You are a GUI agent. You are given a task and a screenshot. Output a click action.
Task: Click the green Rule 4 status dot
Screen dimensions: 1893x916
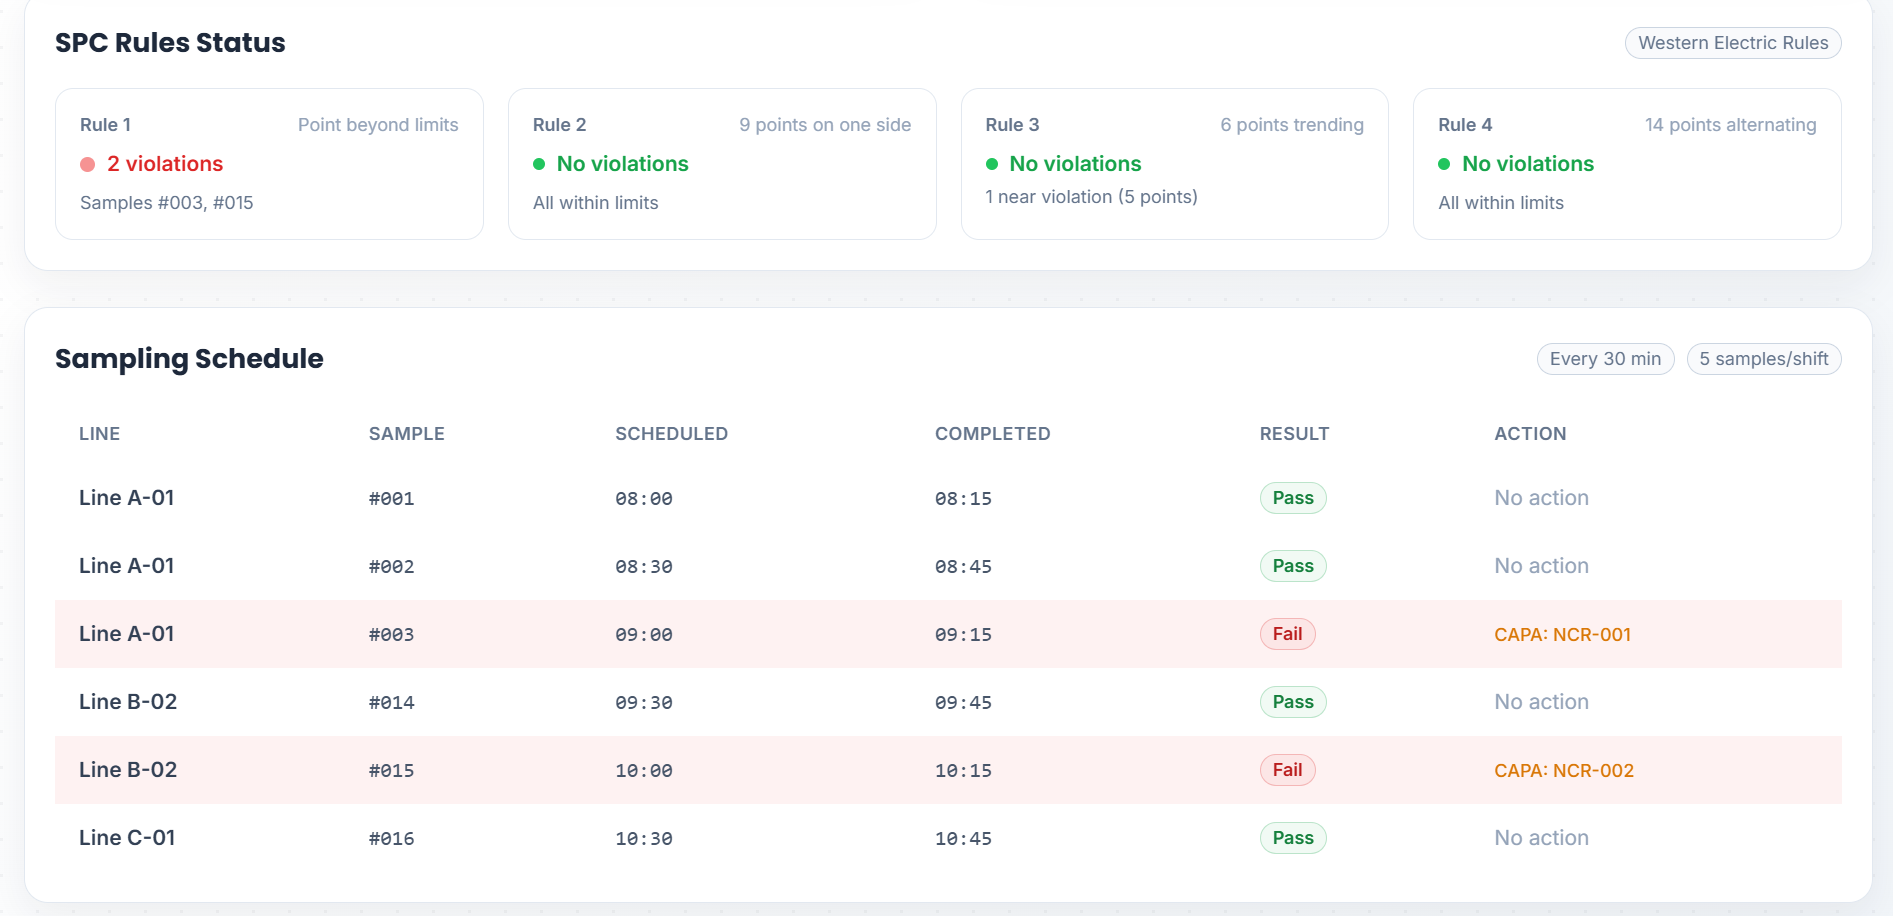(1444, 164)
